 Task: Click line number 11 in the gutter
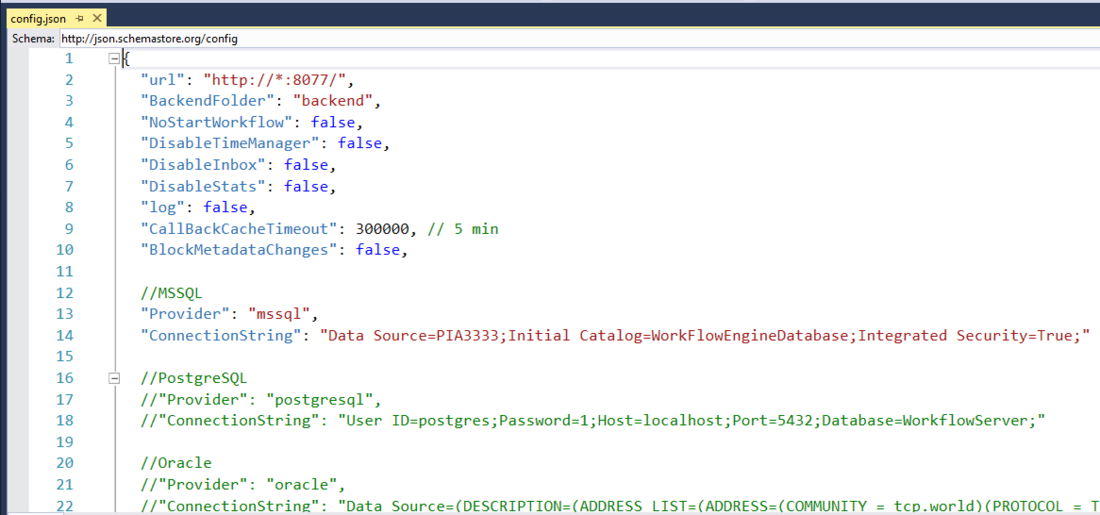pyautogui.click(x=64, y=272)
